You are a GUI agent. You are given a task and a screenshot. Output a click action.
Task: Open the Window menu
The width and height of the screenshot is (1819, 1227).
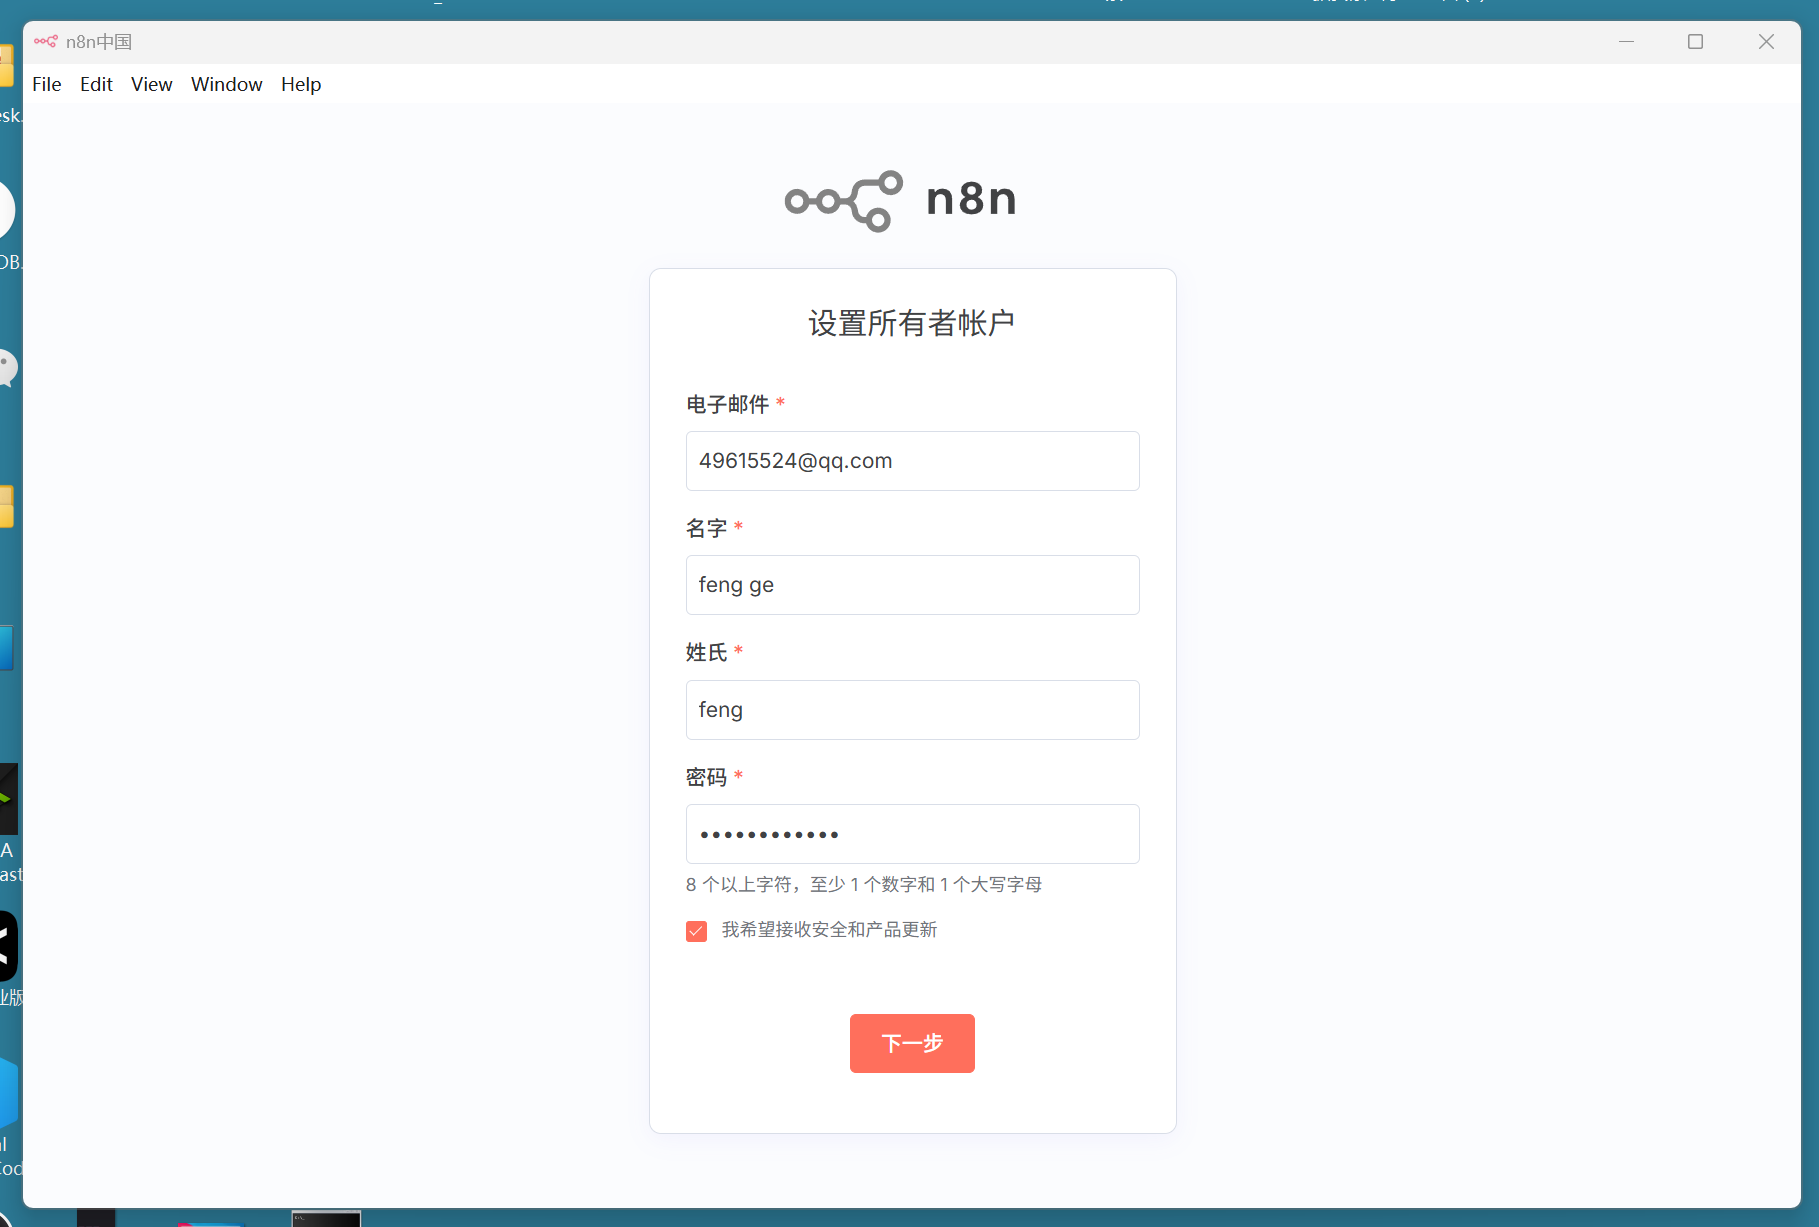coord(227,84)
